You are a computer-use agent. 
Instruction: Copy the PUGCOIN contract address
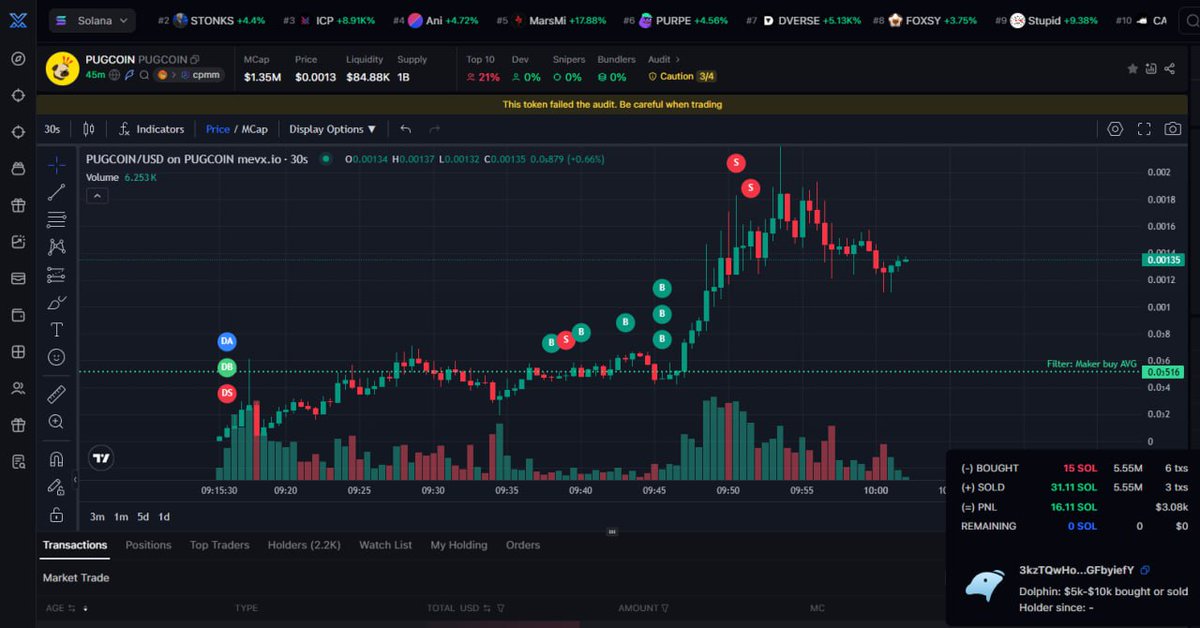[195, 60]
